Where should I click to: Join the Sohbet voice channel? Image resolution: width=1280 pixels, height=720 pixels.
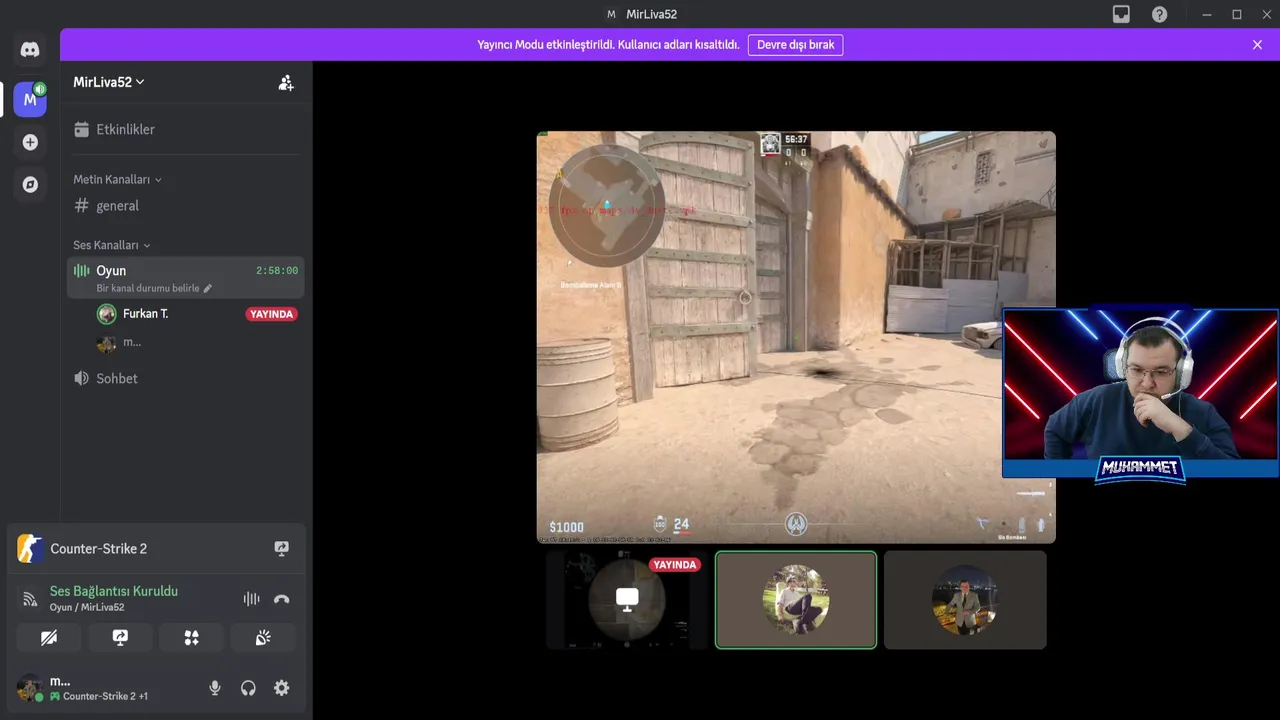click(x=186, y=378)
